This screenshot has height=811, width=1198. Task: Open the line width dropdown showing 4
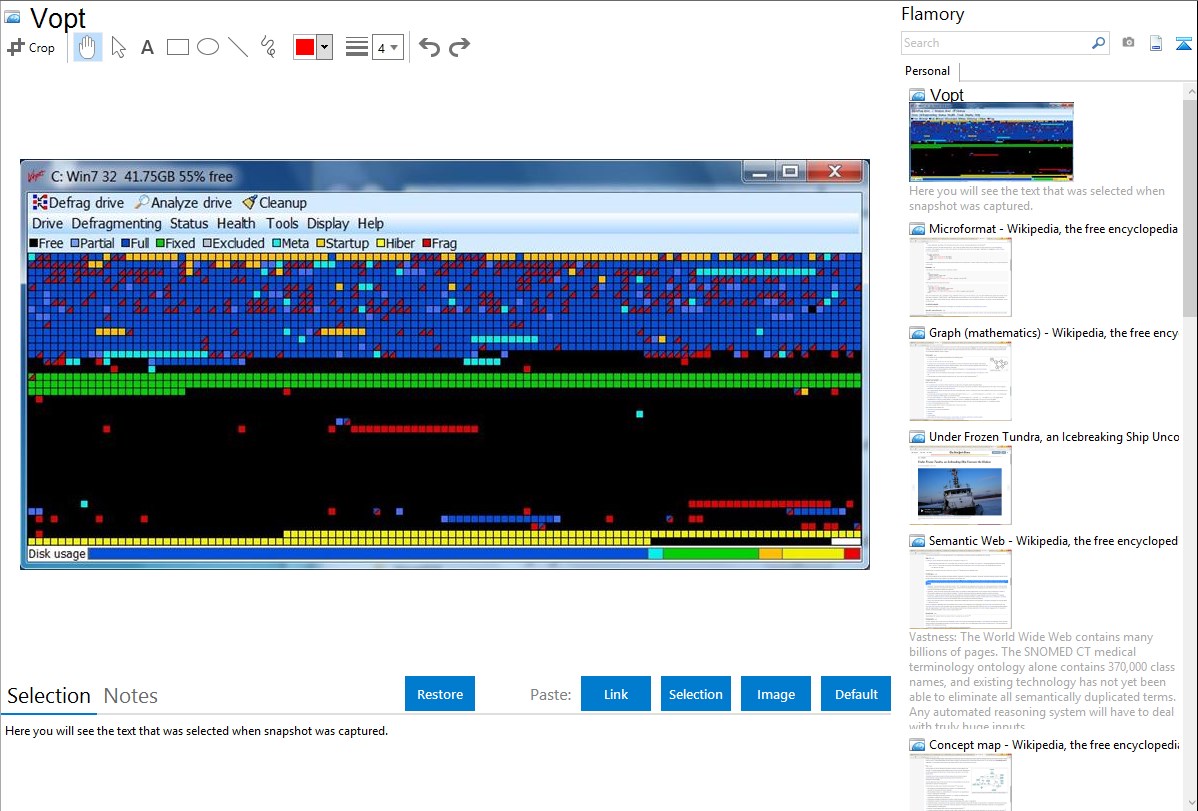[388, 47]
